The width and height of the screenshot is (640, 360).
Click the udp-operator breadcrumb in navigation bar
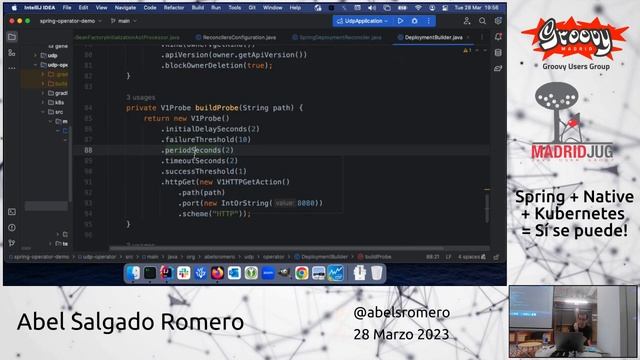(x=97, y=257)
